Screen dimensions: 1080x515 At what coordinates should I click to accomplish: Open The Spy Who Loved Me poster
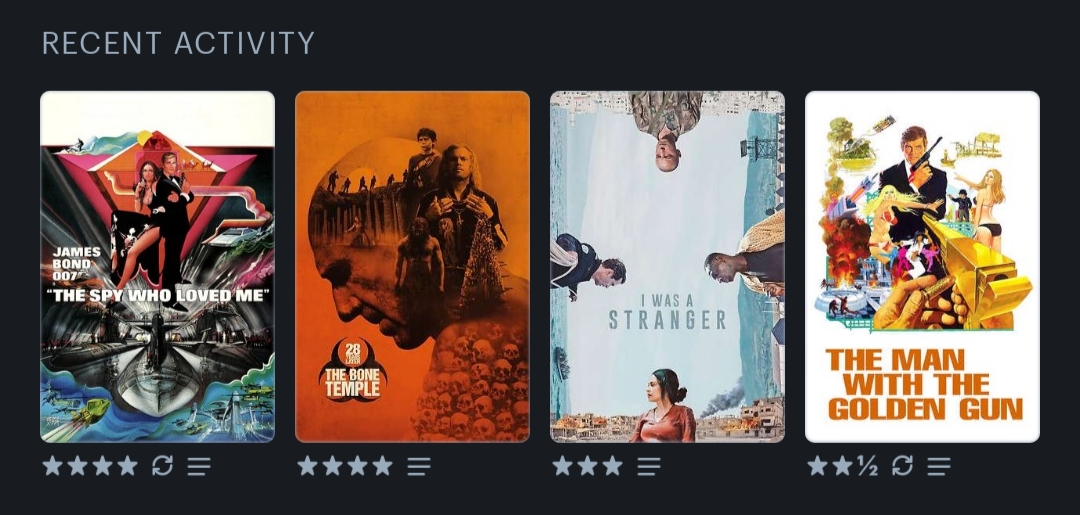click(158, 266)
